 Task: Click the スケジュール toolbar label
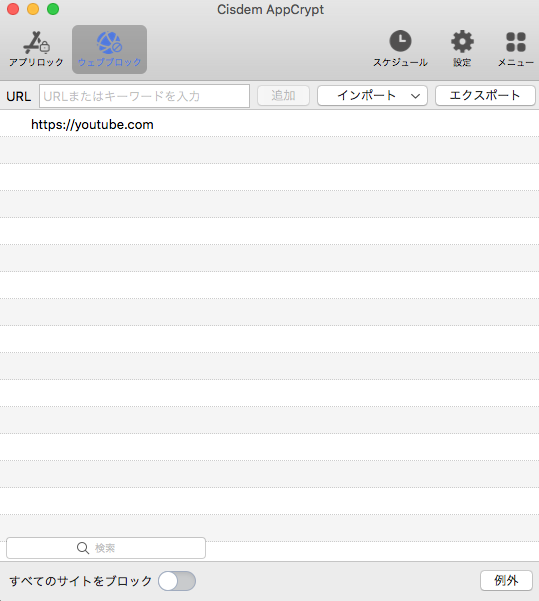click(x=400, y=62)
